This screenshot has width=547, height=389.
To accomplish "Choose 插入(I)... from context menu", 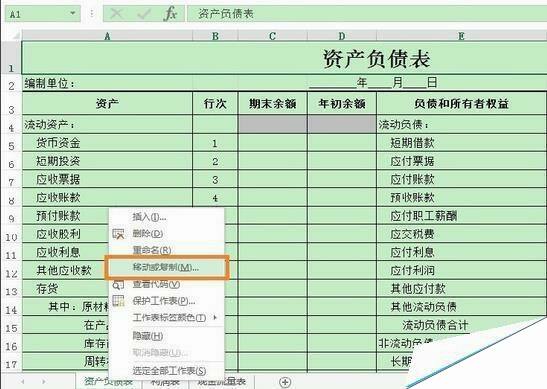I will [167, 217].
